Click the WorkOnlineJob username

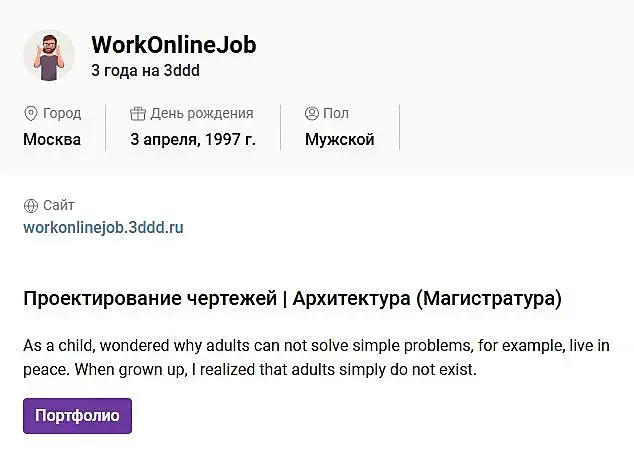pyautogui.click(x=173, y=45)
